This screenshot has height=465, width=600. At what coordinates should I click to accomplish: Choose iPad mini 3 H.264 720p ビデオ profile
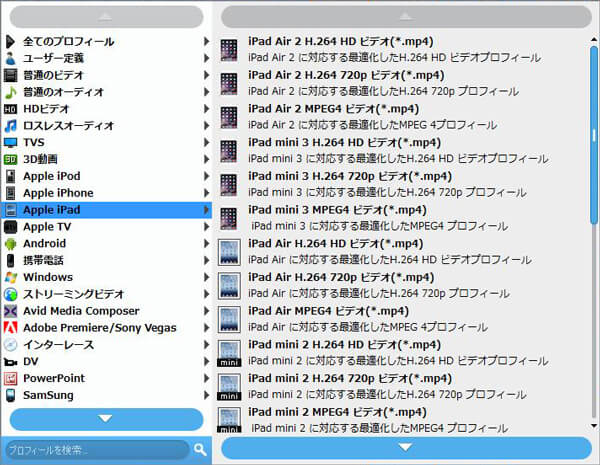coord(402,184)
